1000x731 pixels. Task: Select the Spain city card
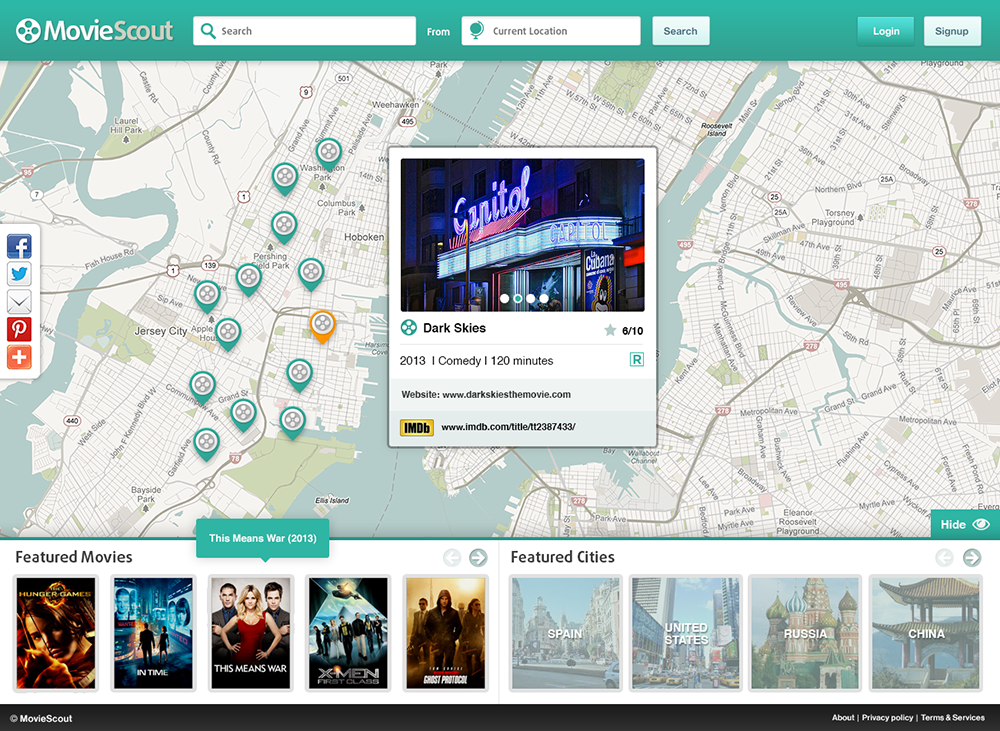[565, 633]
